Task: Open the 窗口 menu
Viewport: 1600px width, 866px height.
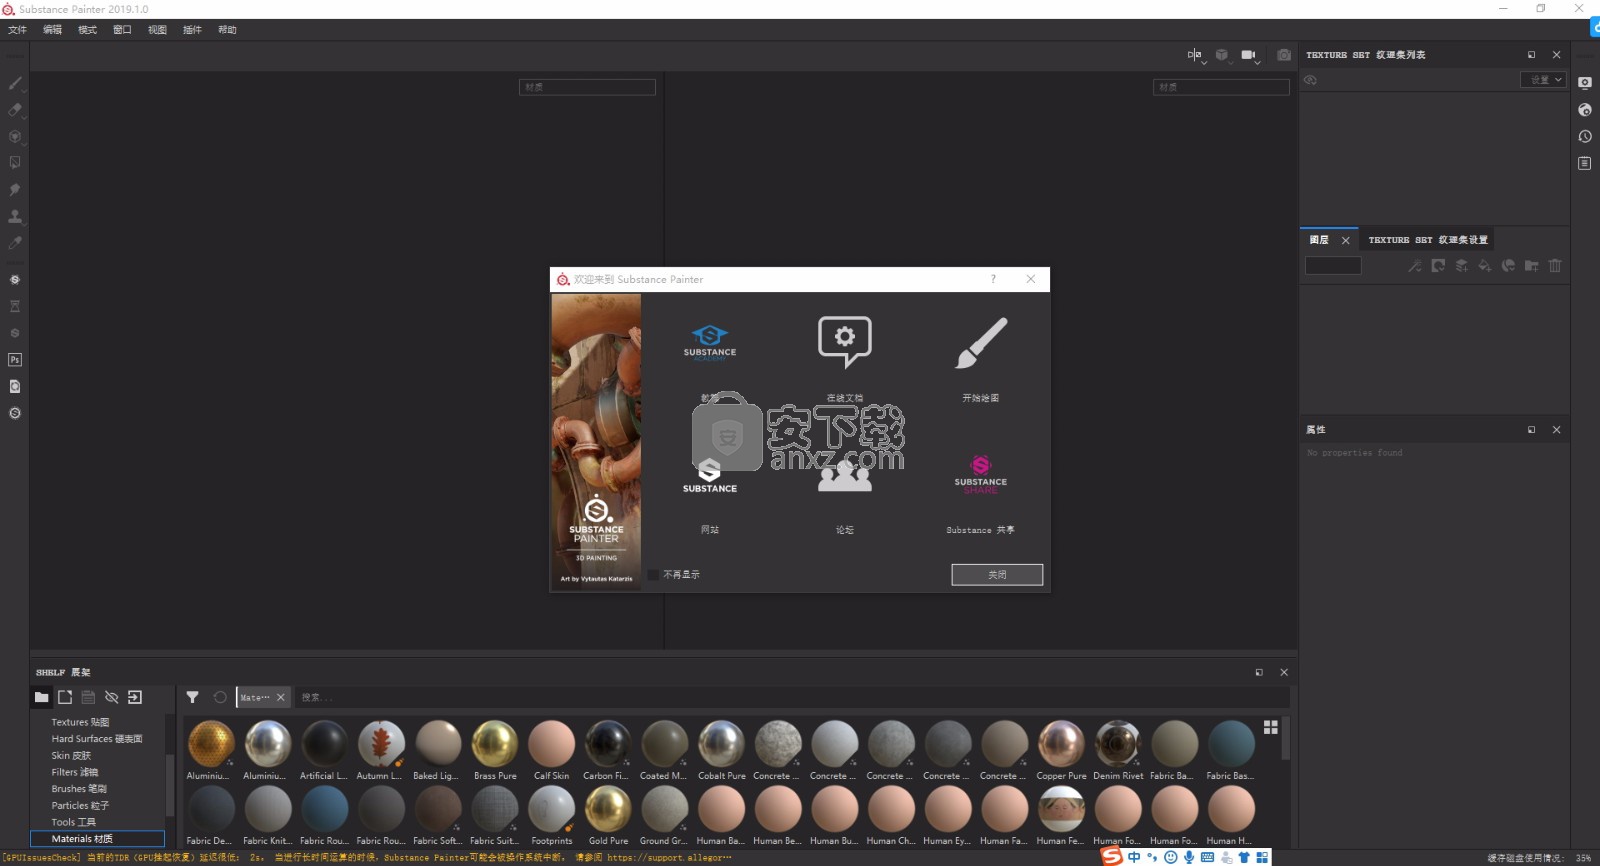Action: click(x=122, y=30)
